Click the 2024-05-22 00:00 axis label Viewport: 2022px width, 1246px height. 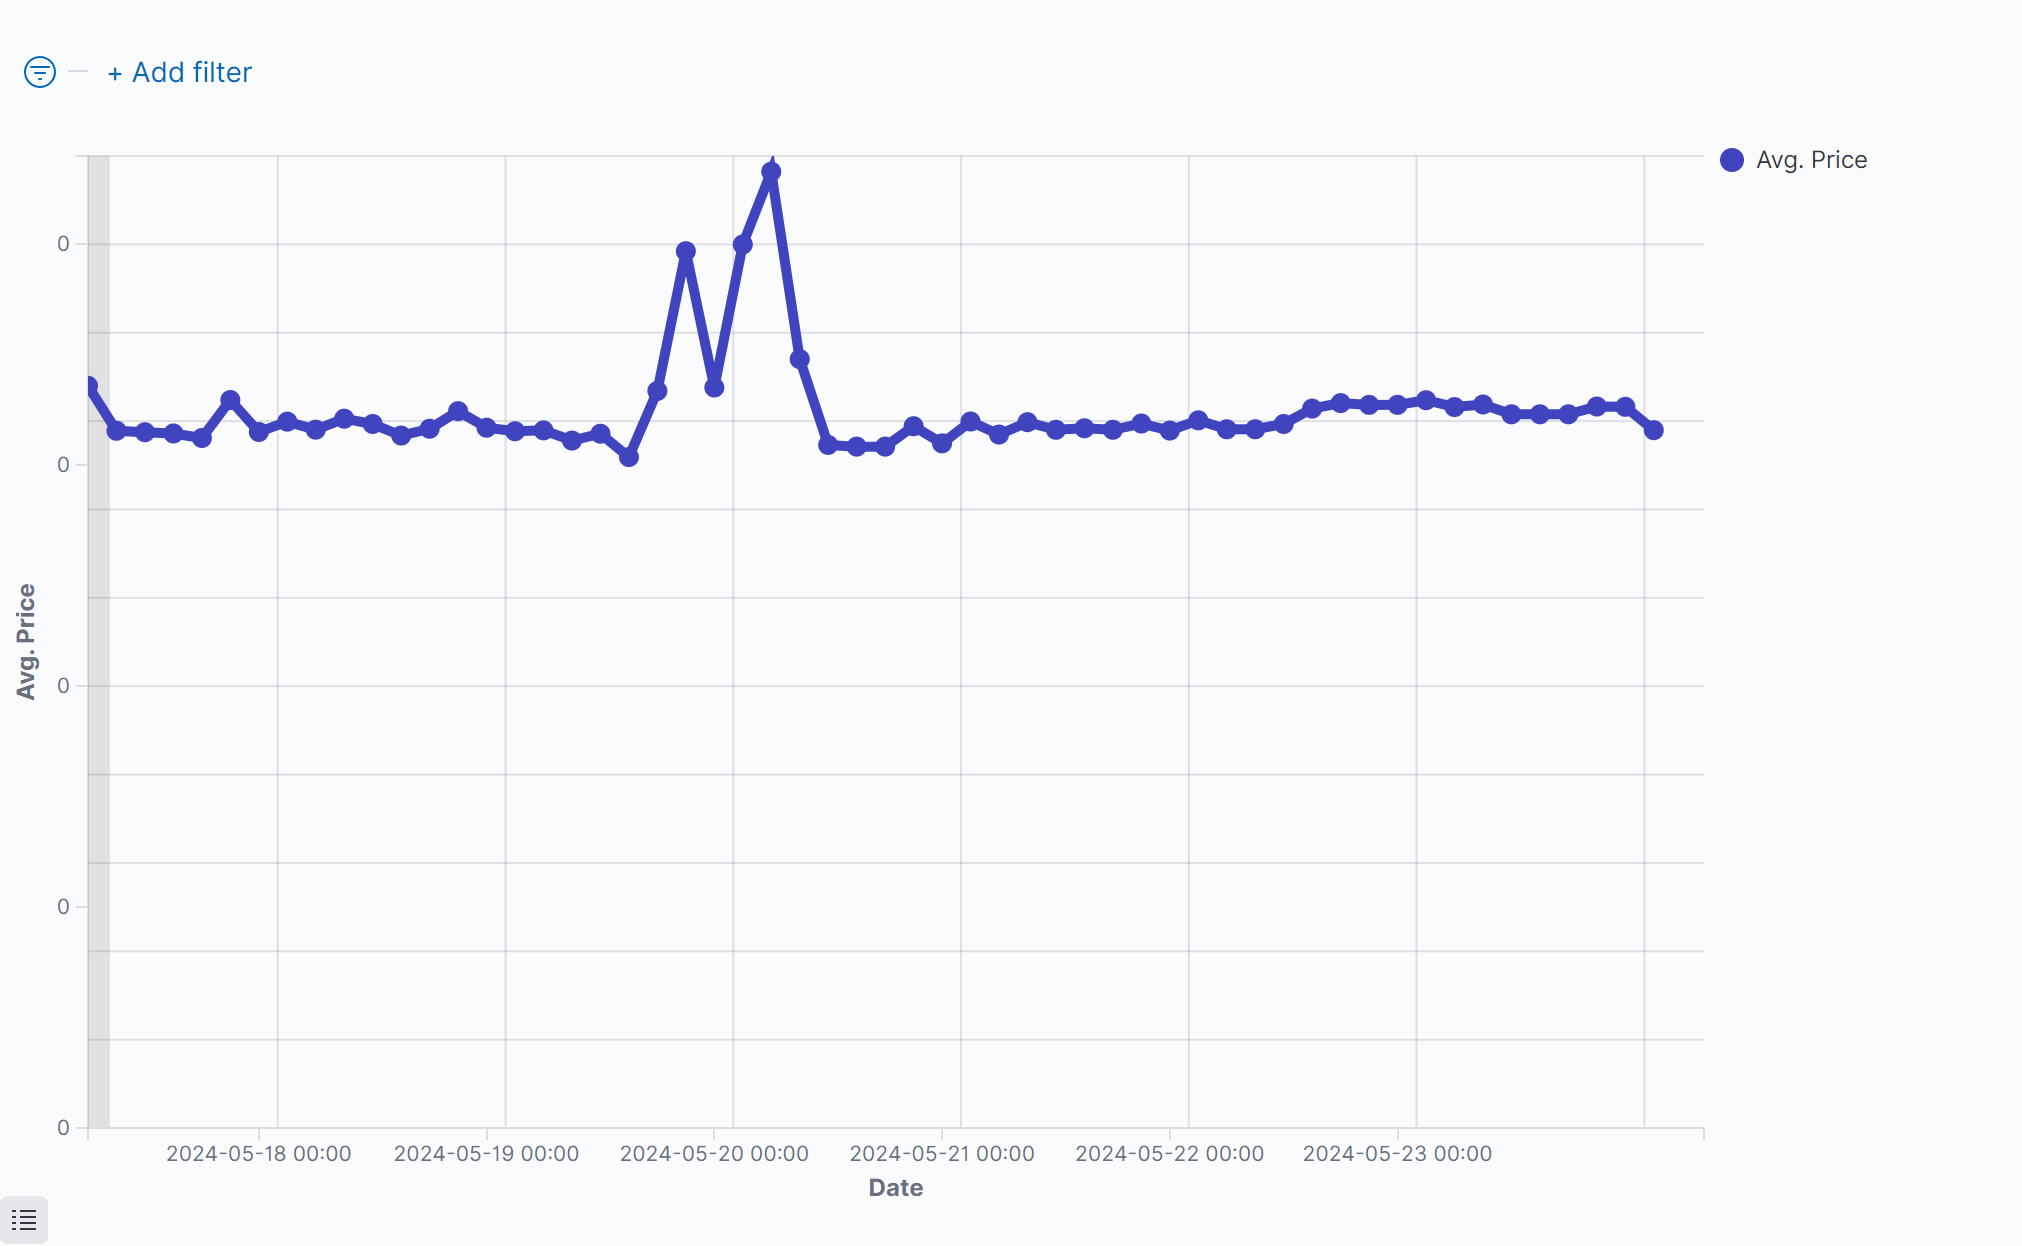[x=1169, y=1153]
